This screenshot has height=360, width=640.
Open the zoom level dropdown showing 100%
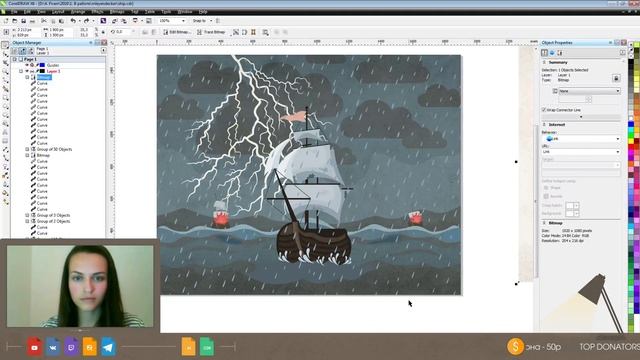(x=183, y=21)
